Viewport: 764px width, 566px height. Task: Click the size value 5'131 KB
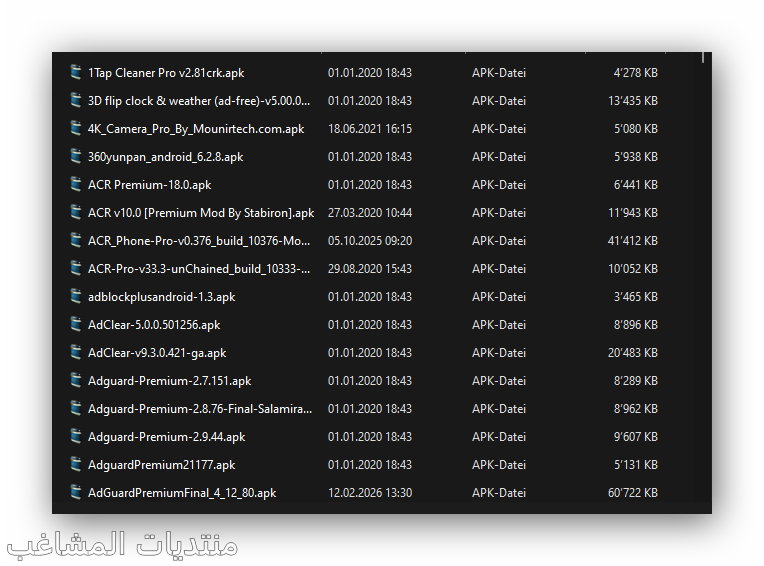tap(636, 465)
